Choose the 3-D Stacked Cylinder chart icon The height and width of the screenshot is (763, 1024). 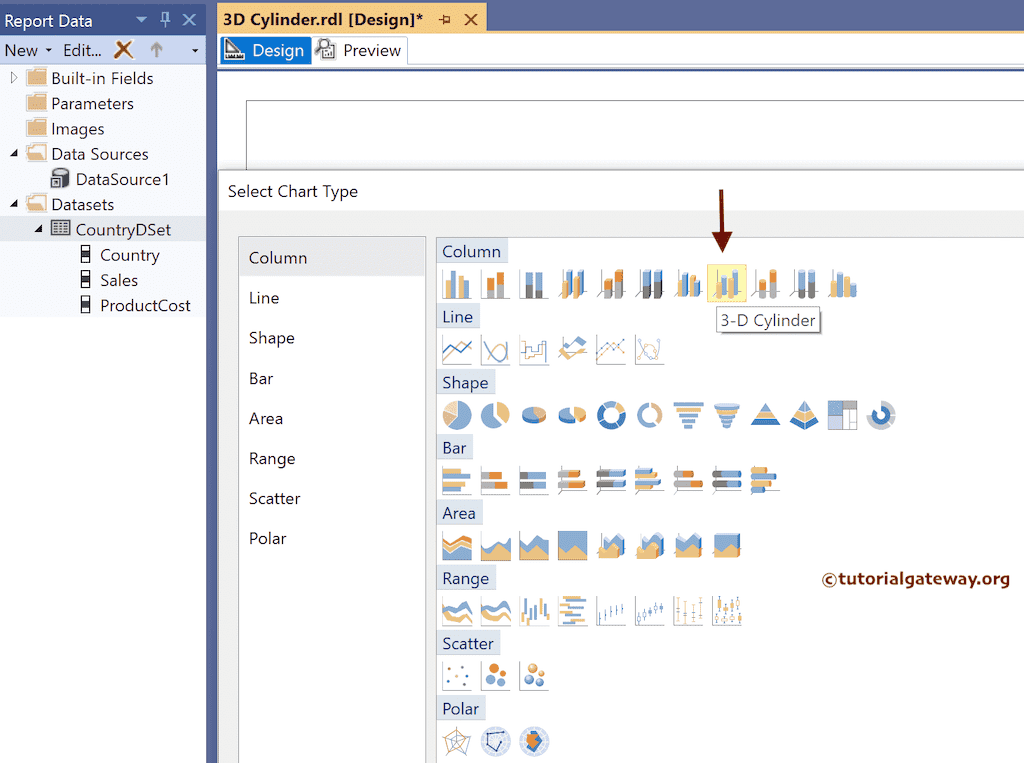click(765, 284)
